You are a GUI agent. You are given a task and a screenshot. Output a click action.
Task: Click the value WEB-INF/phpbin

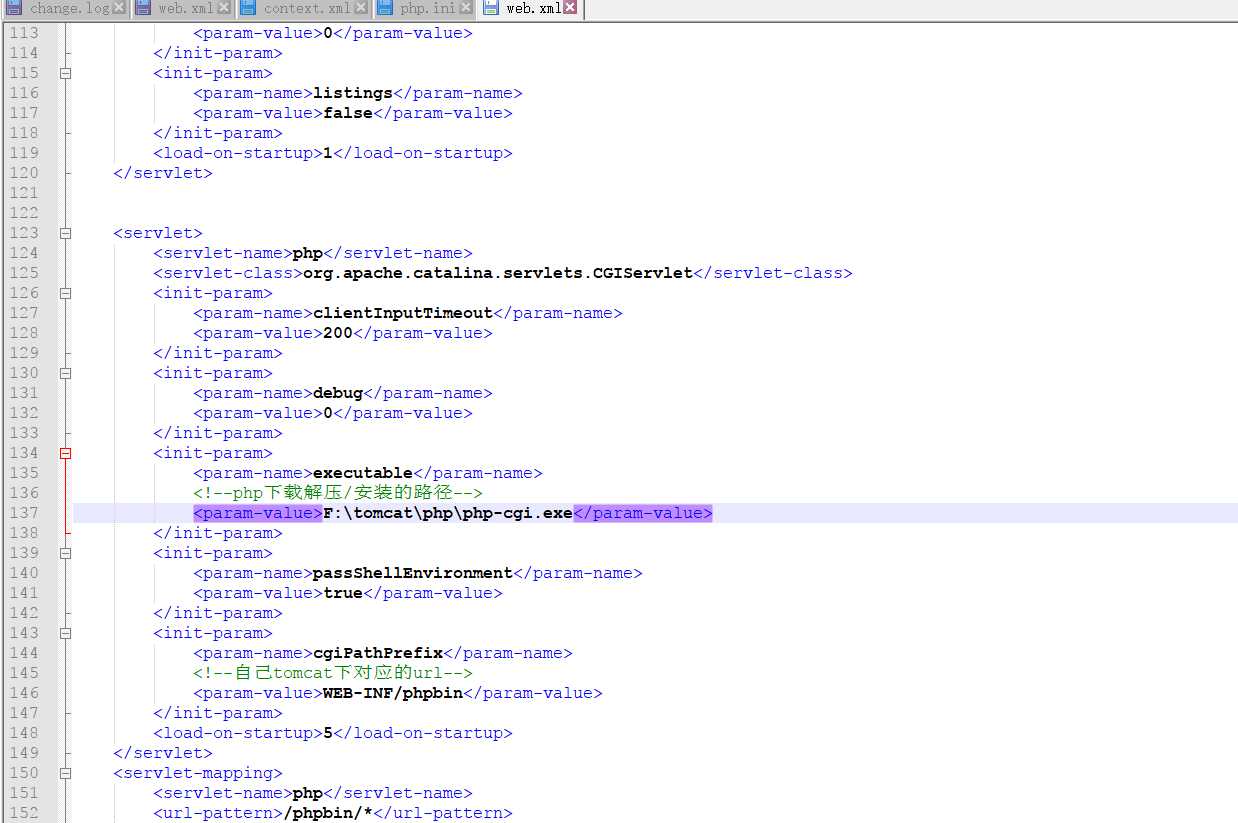[x=393, y=693]
